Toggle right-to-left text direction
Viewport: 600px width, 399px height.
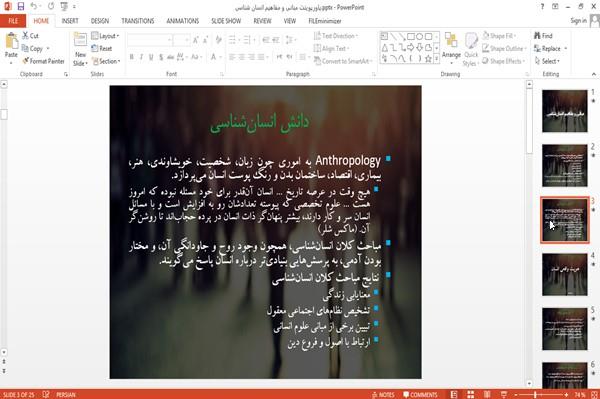[x=290, y=57]
